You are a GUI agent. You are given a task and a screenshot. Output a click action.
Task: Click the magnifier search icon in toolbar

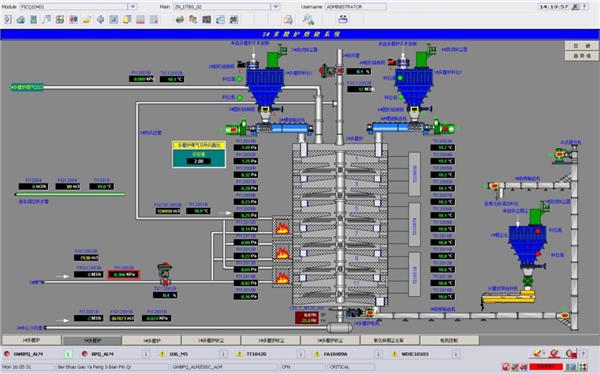[308, 19]
